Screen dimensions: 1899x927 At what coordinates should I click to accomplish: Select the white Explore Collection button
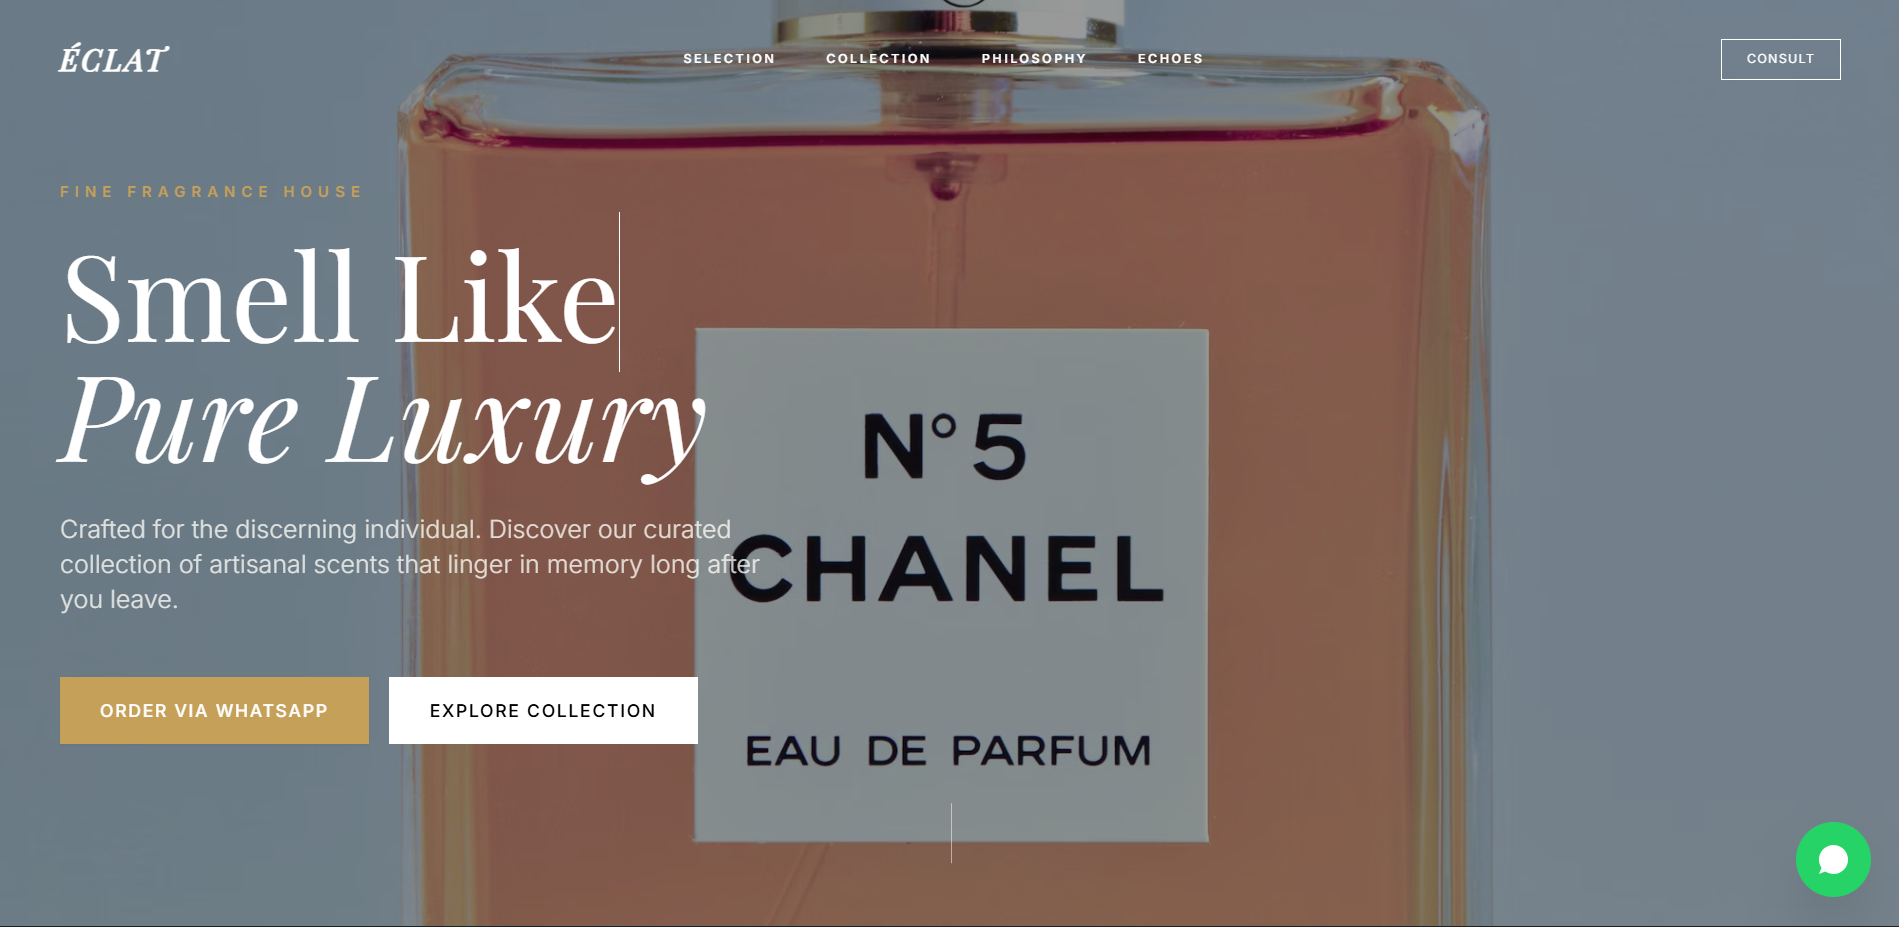[x=543, y=710]
